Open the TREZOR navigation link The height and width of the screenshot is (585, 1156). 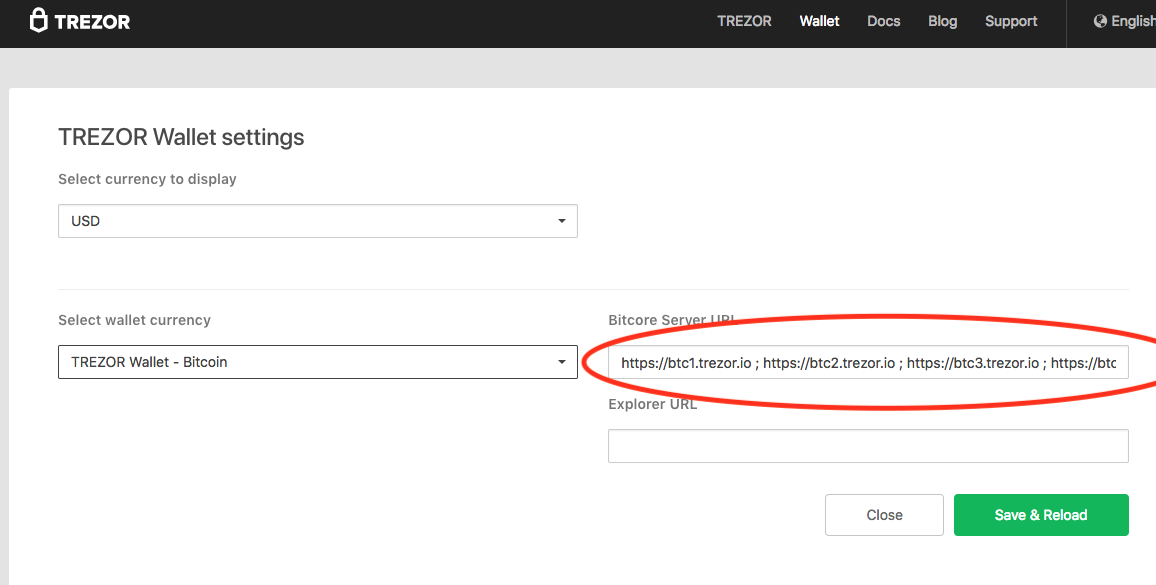click(x=744, y=21)
